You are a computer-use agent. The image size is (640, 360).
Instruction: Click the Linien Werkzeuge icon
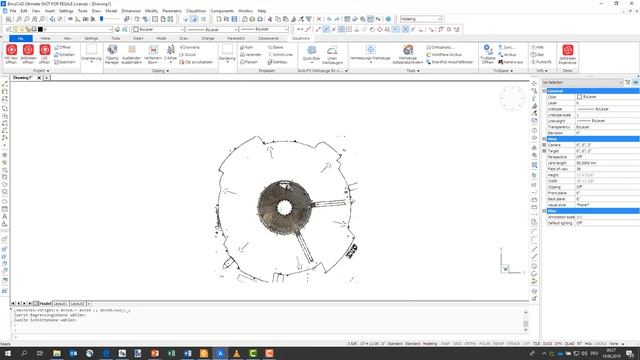tap(332, 50)
